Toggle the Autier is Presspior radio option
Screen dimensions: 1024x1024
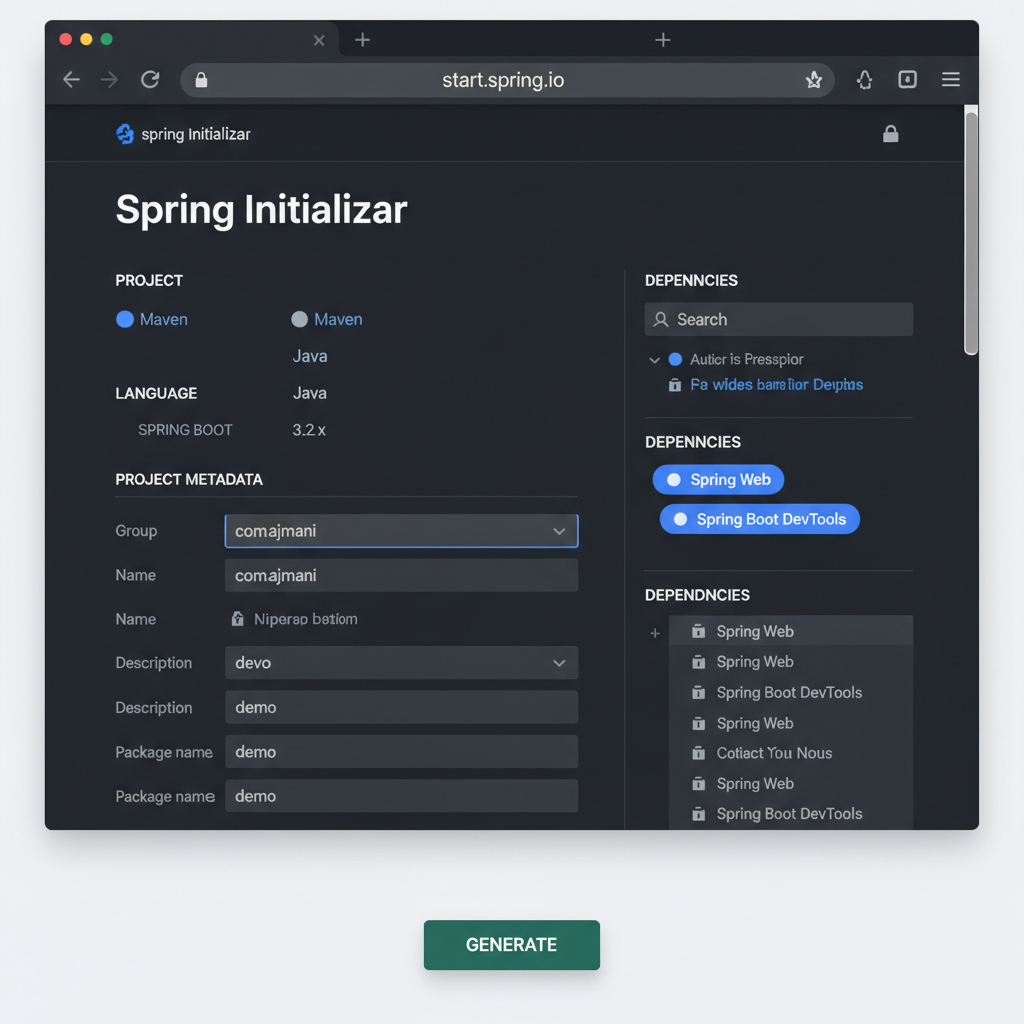(675, 359)
